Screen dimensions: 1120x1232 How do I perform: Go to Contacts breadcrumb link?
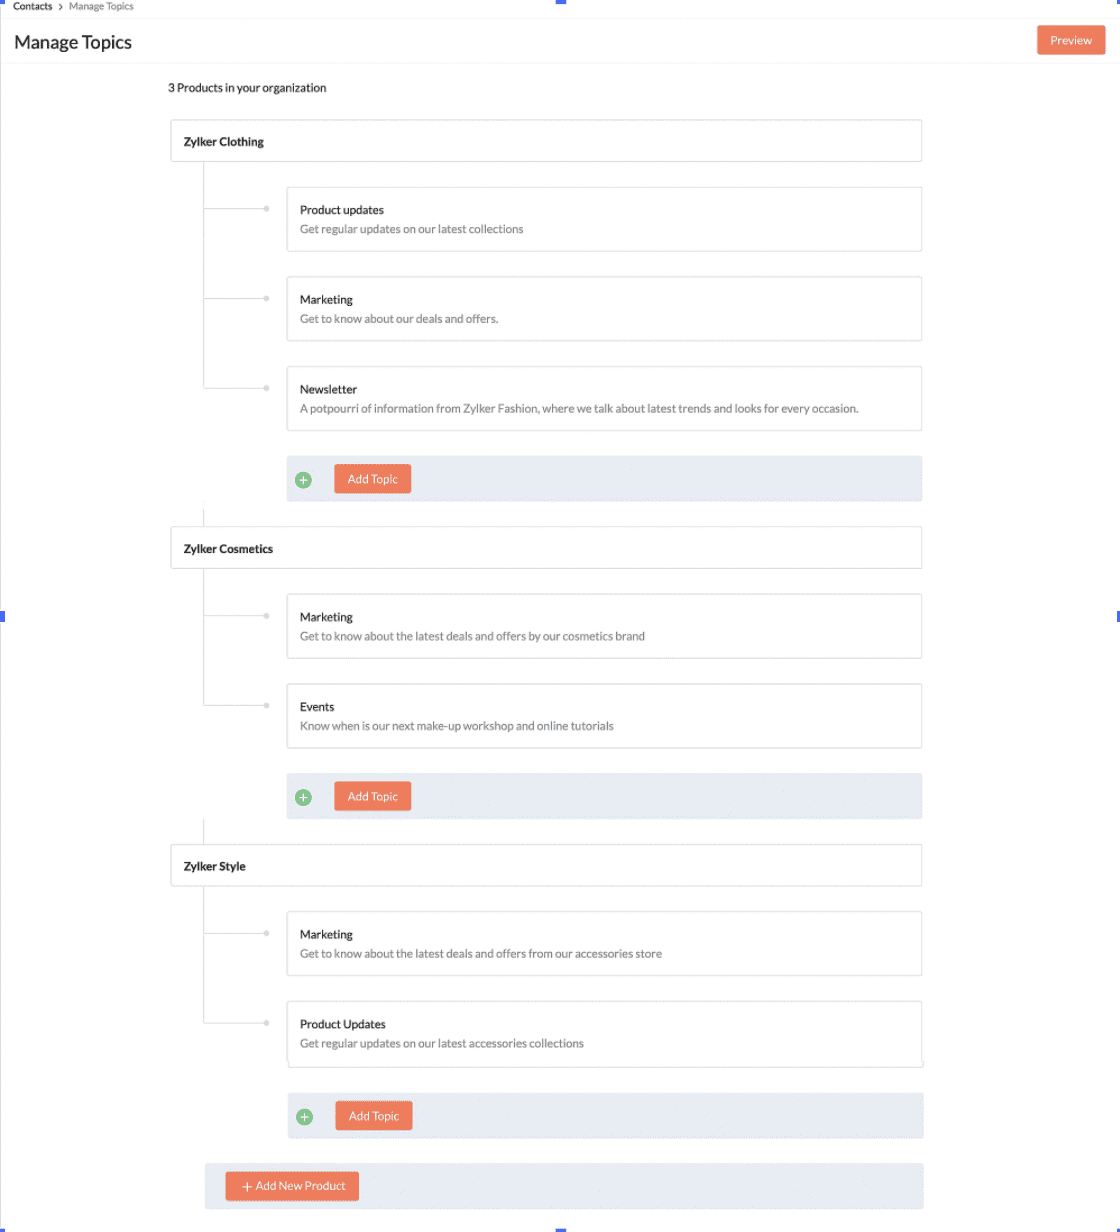pyautogui.click(x=33, y=6)
